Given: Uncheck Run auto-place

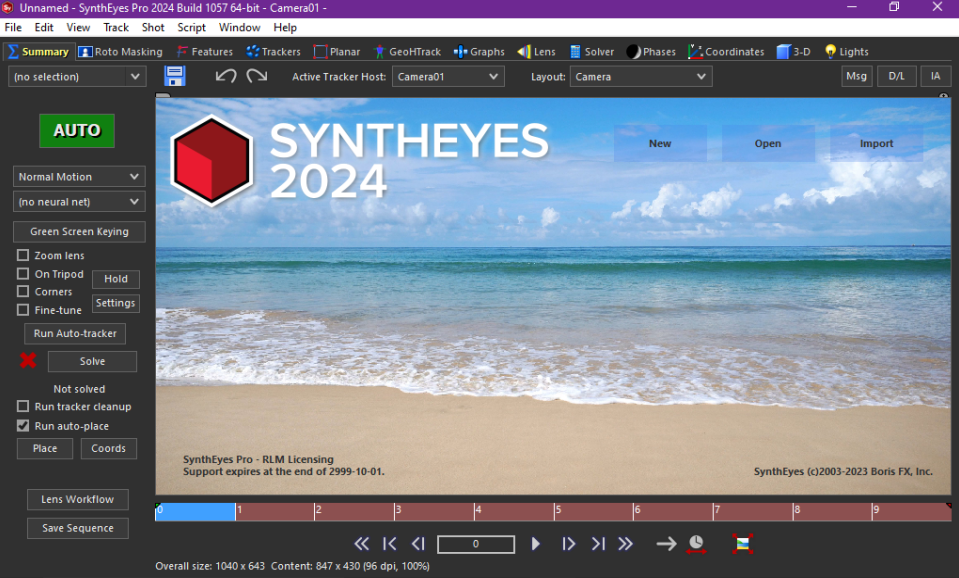Looking at the screenshot, I should coord(23,425).
